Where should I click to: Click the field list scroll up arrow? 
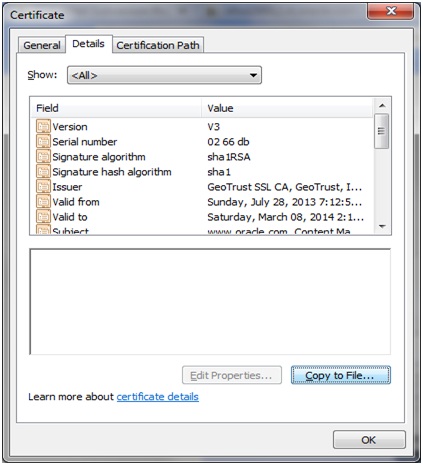(382, 106)
